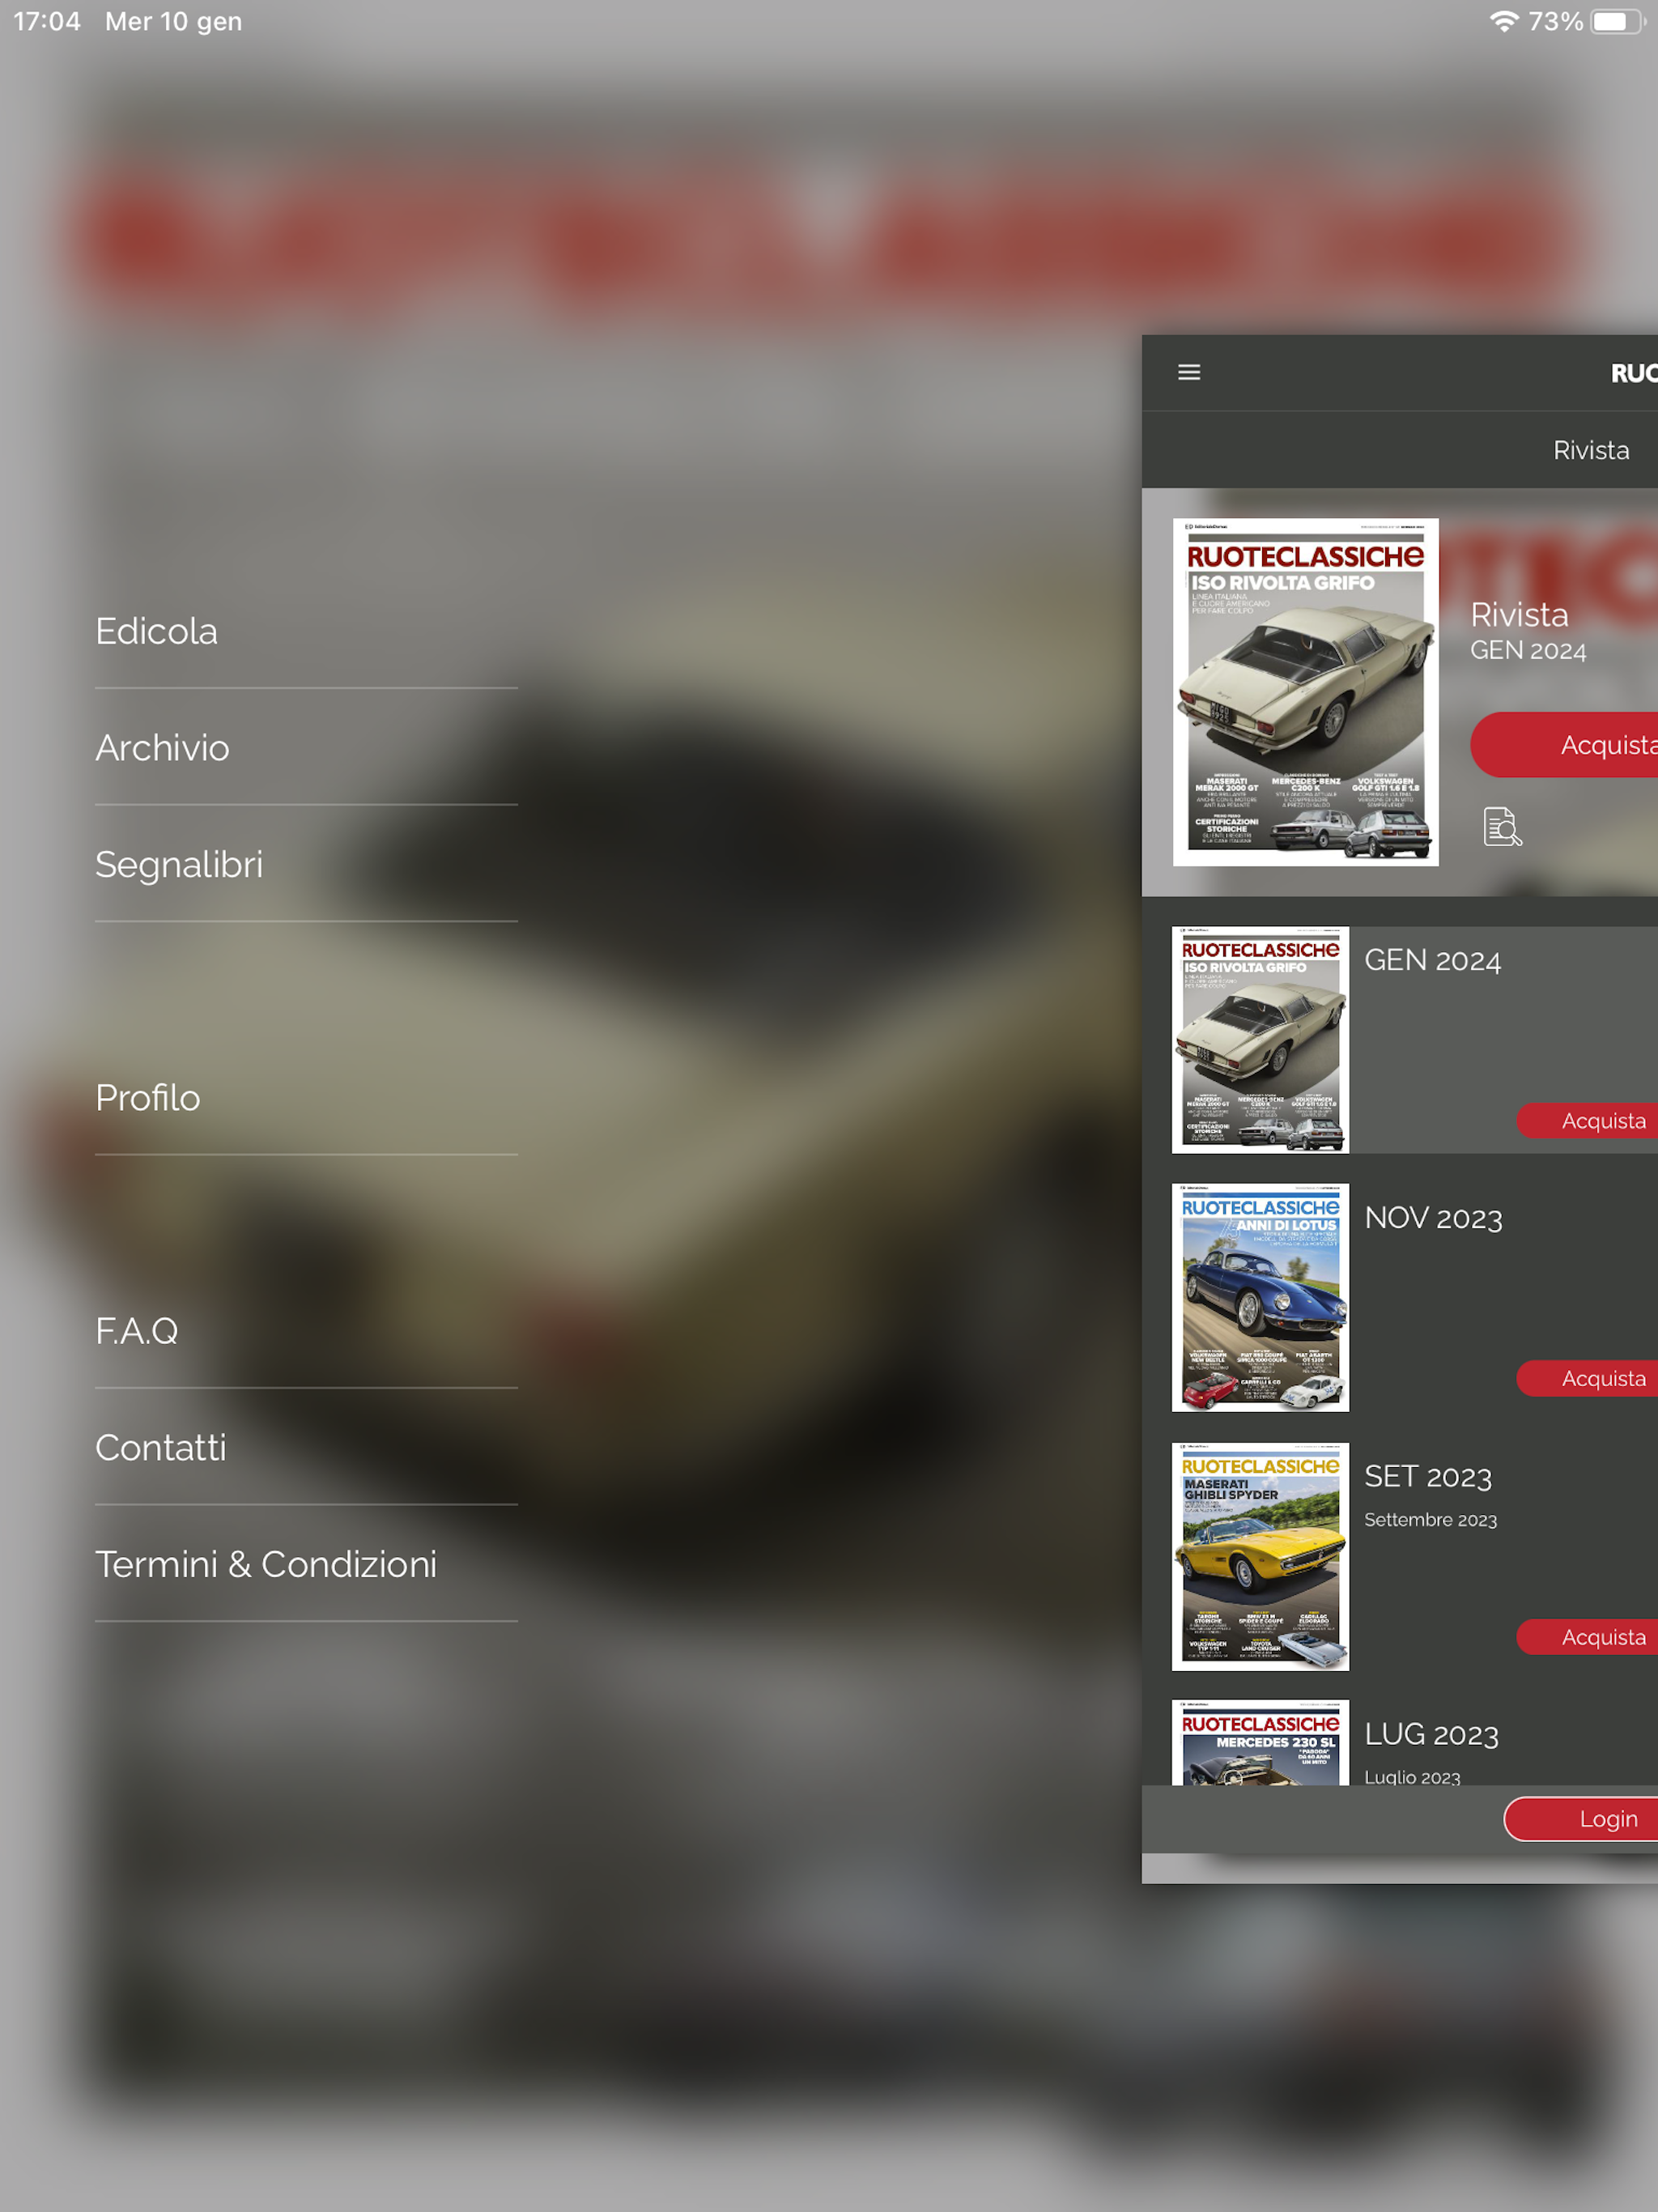Tap Acquista on featured GEN 2024 issue
1658x2212 pixels.
pyautogui.click(x=1565, y=745)
